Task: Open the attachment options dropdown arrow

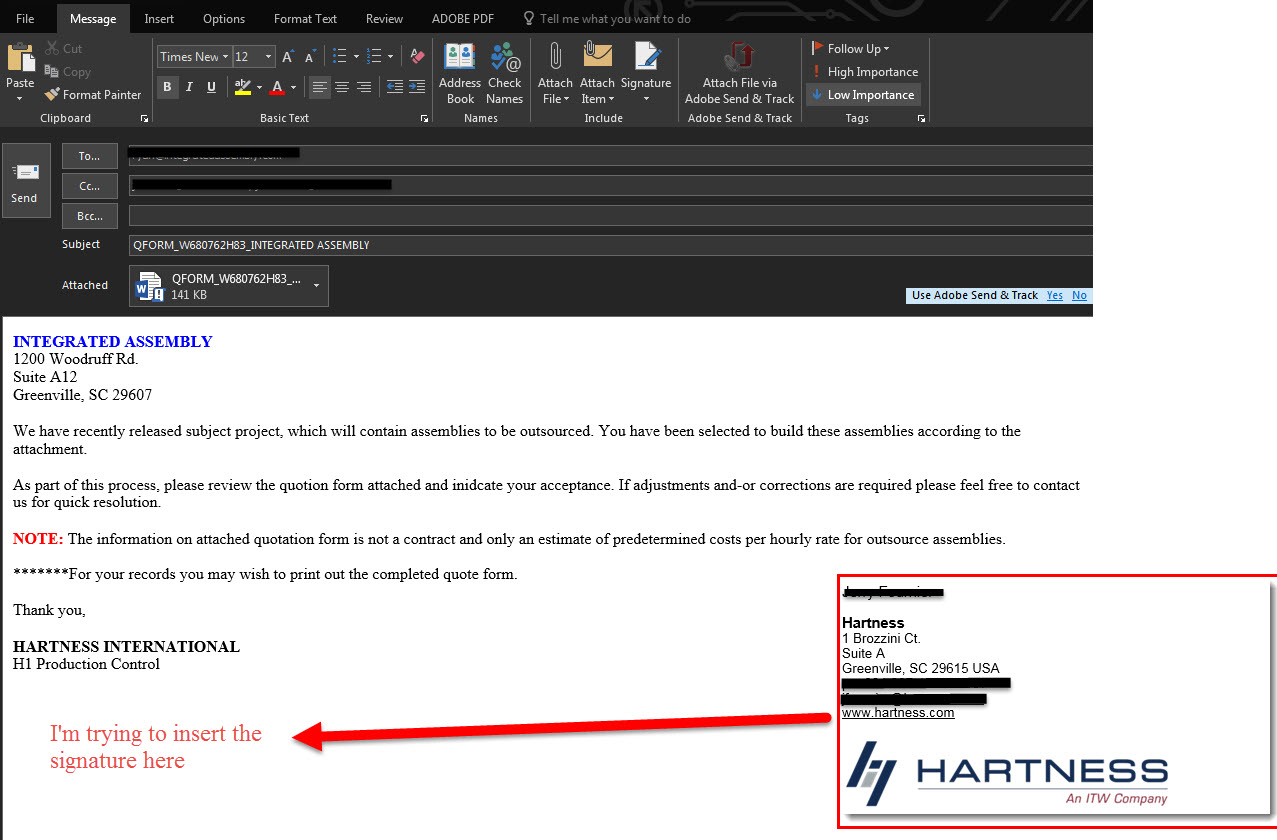Action: tap(317, 286)
